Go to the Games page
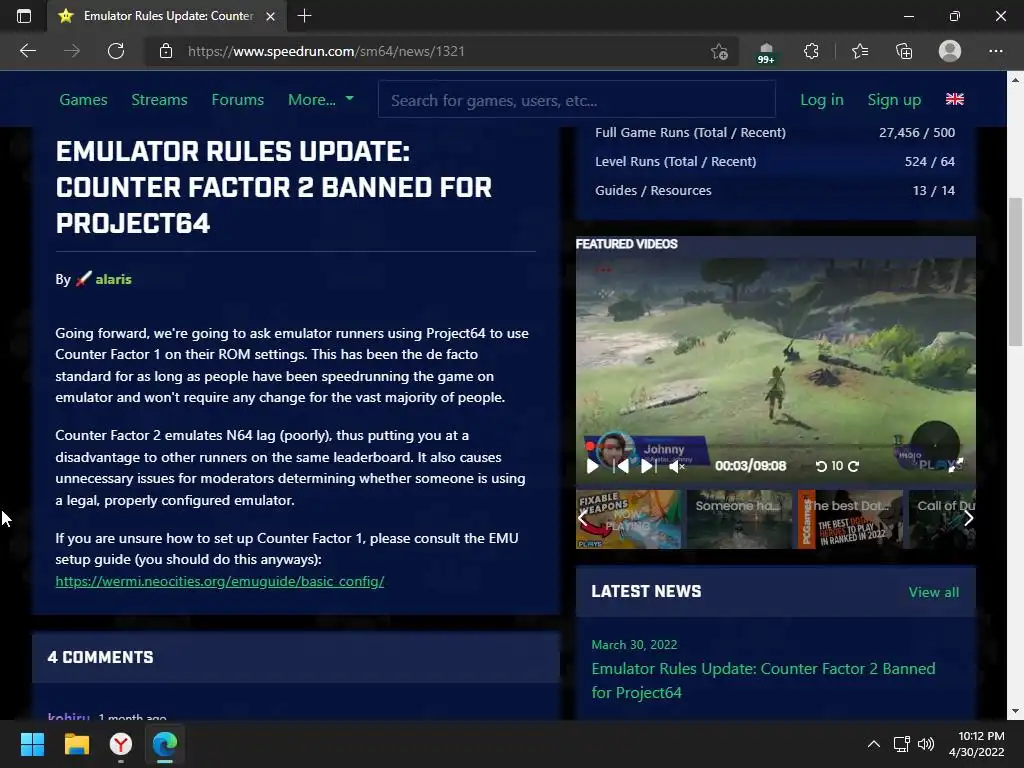This screenshot has height=768, width=1024. pos(84,99)
